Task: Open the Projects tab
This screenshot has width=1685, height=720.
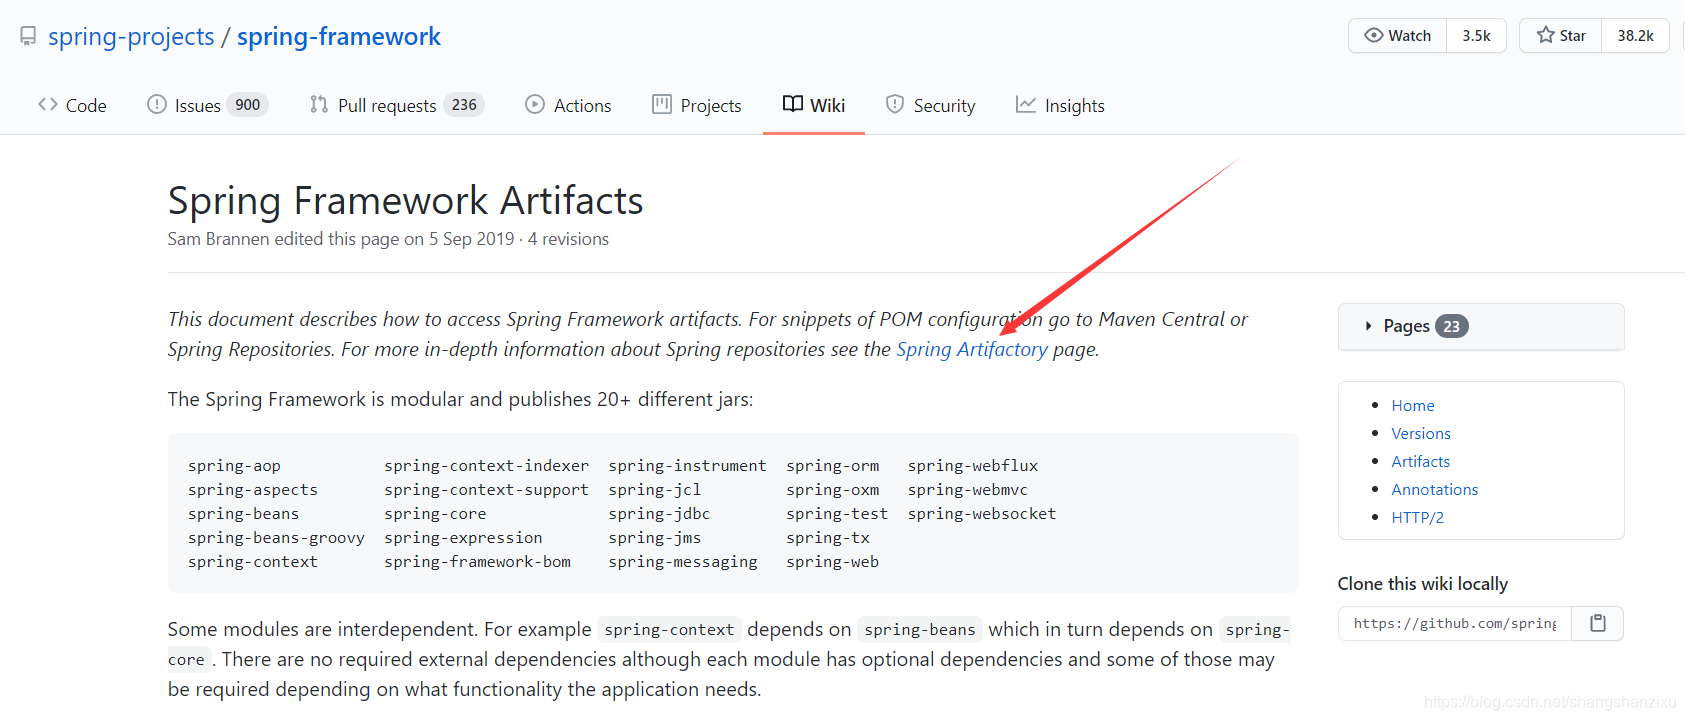Action: click(697, 105)
